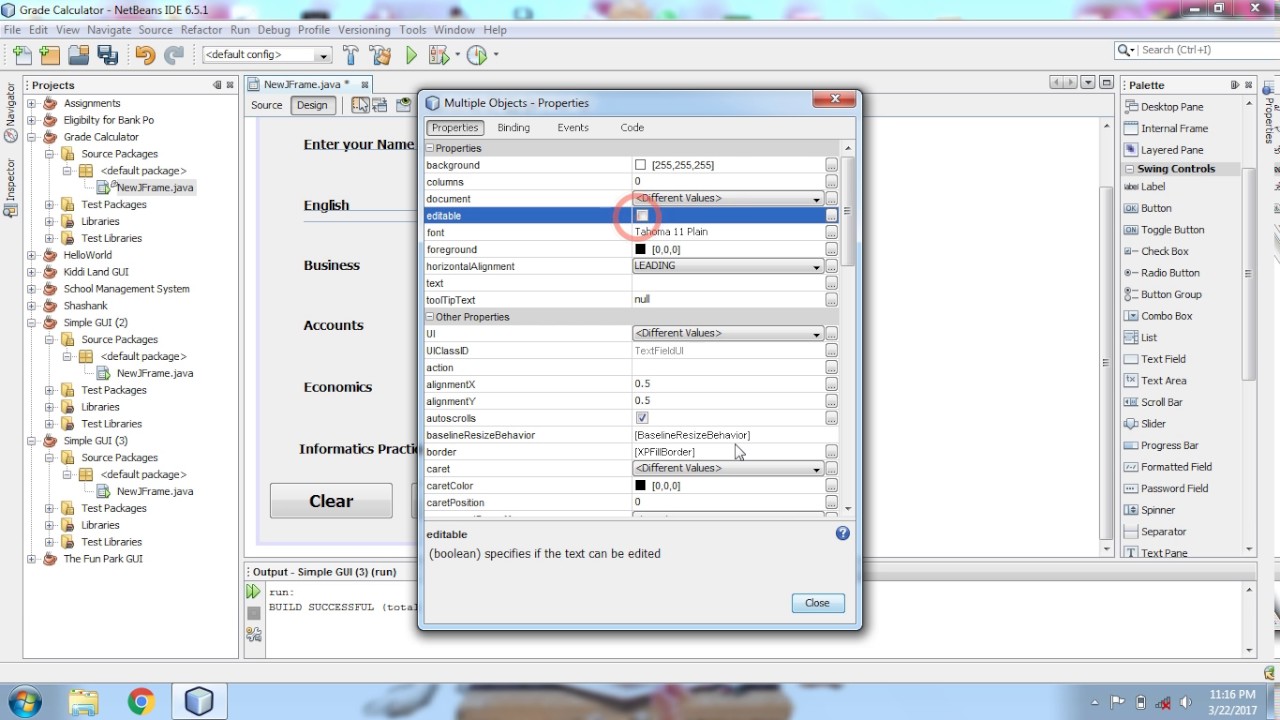Switch to the Events tab
Screen dimensions: 1280x720
click(x=573, y=128)
